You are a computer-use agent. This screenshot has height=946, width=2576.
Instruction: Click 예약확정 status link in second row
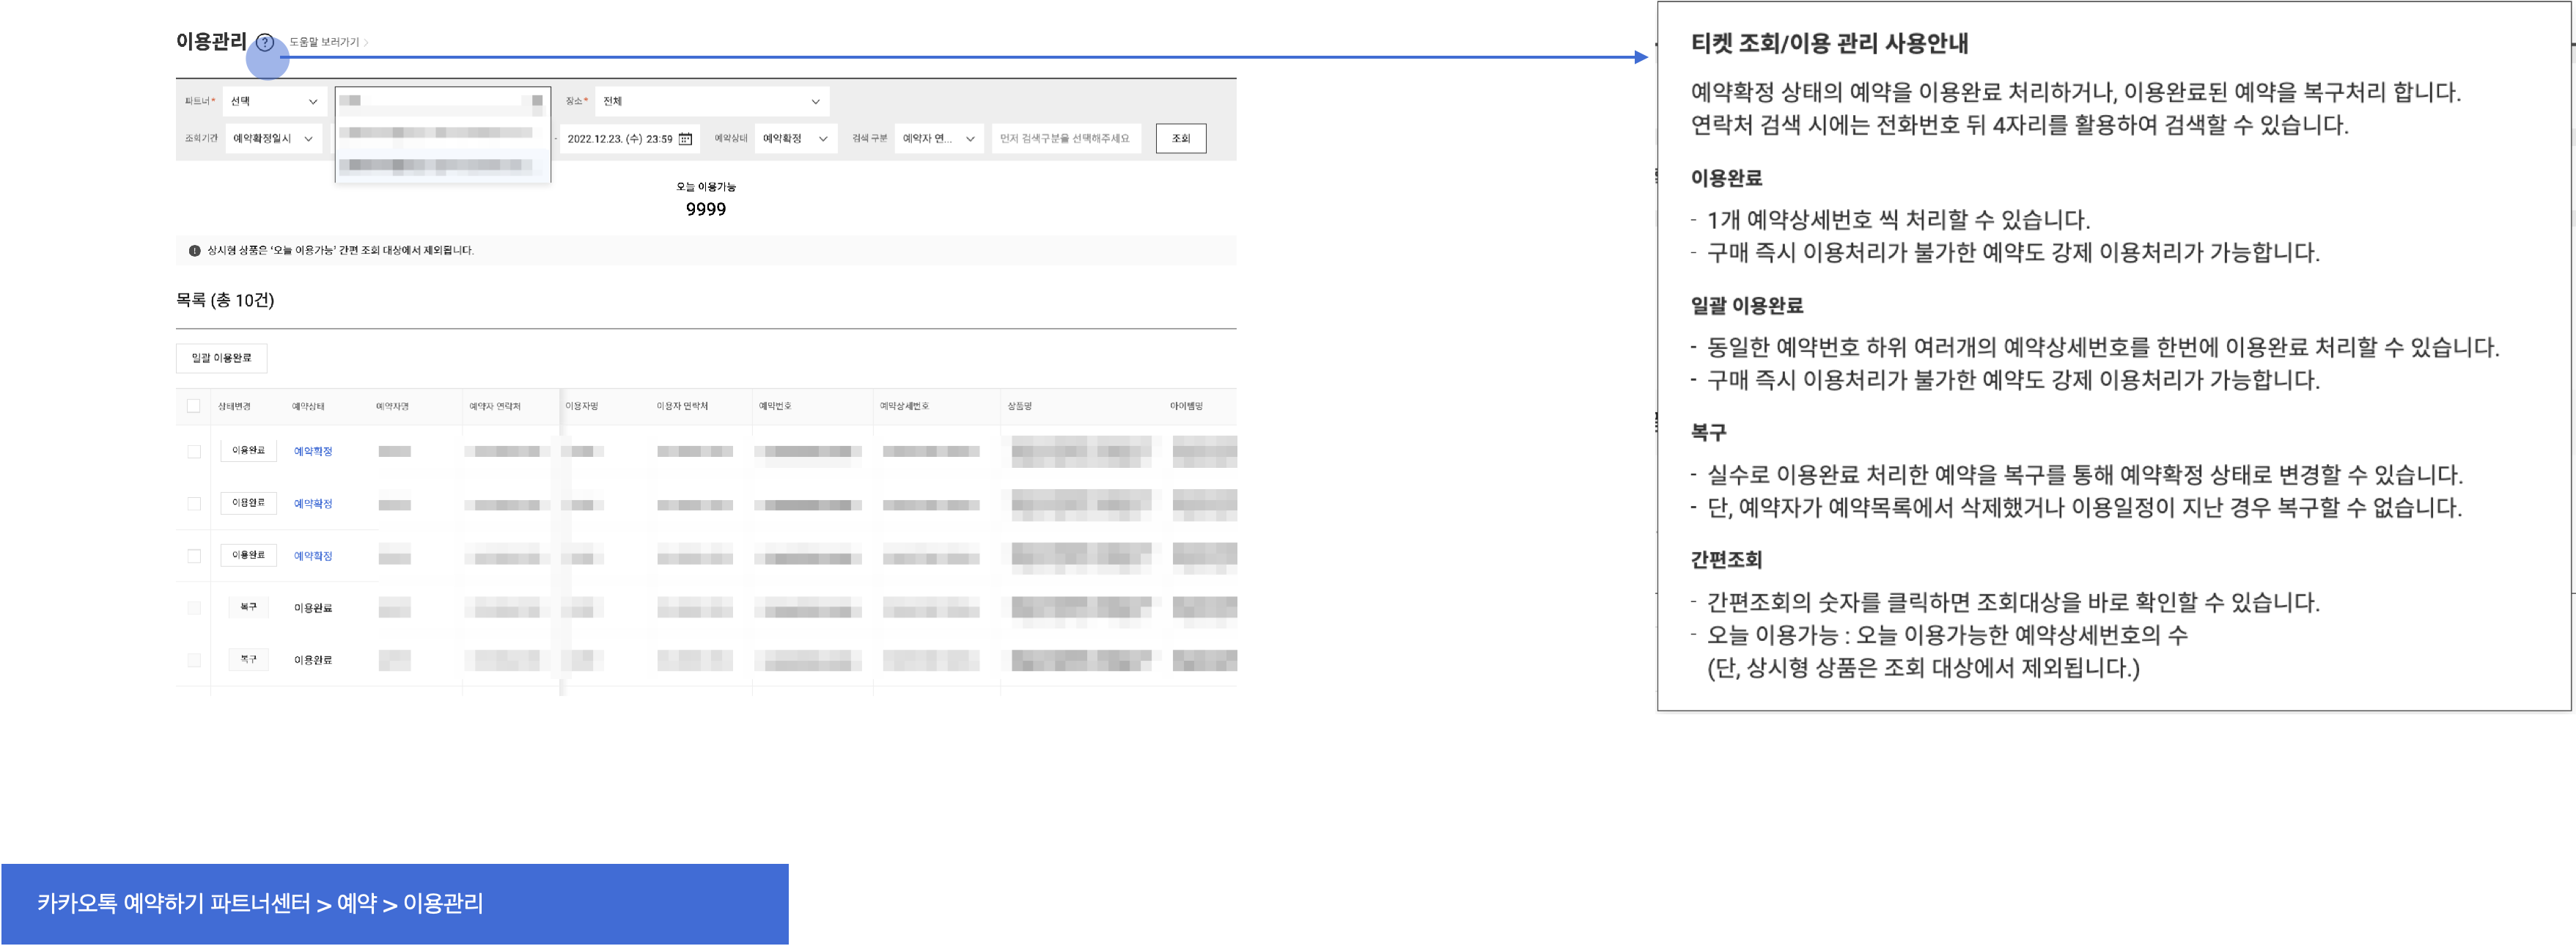click(x=312, y=504)
